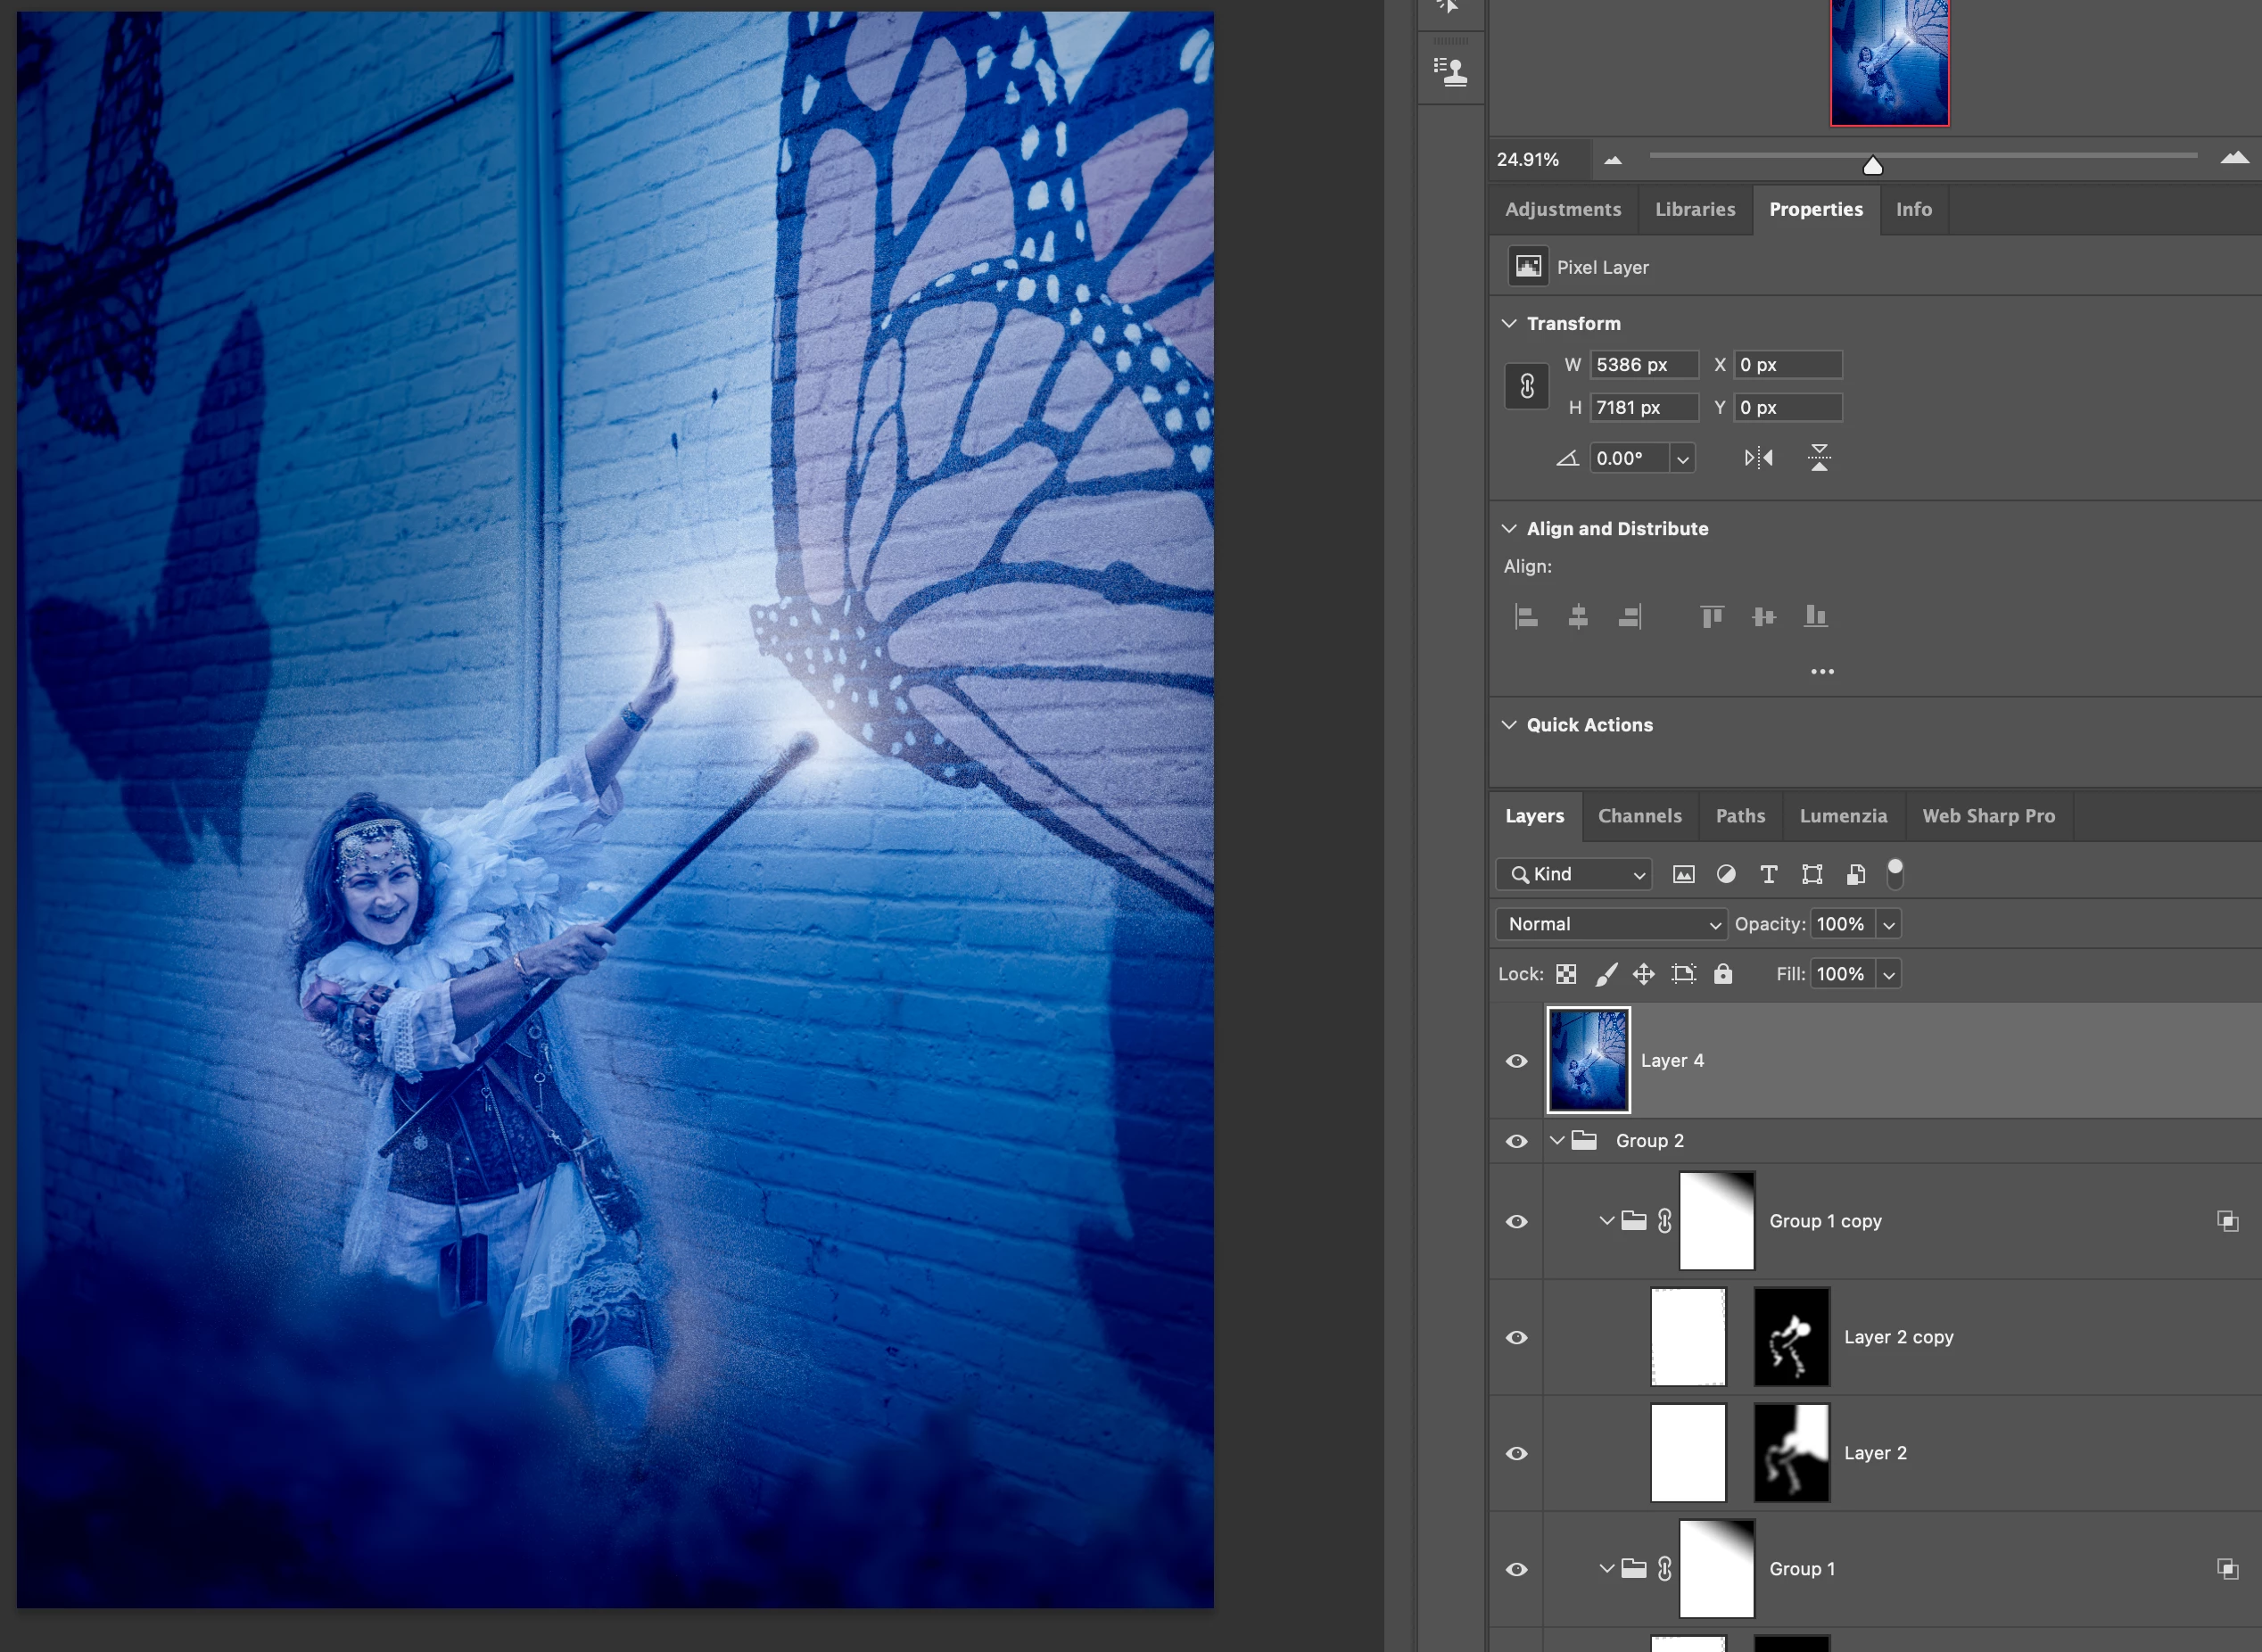Collapse the Transform section
The width and height of the screenshot is (2262, 1652).
(1509, 323)
